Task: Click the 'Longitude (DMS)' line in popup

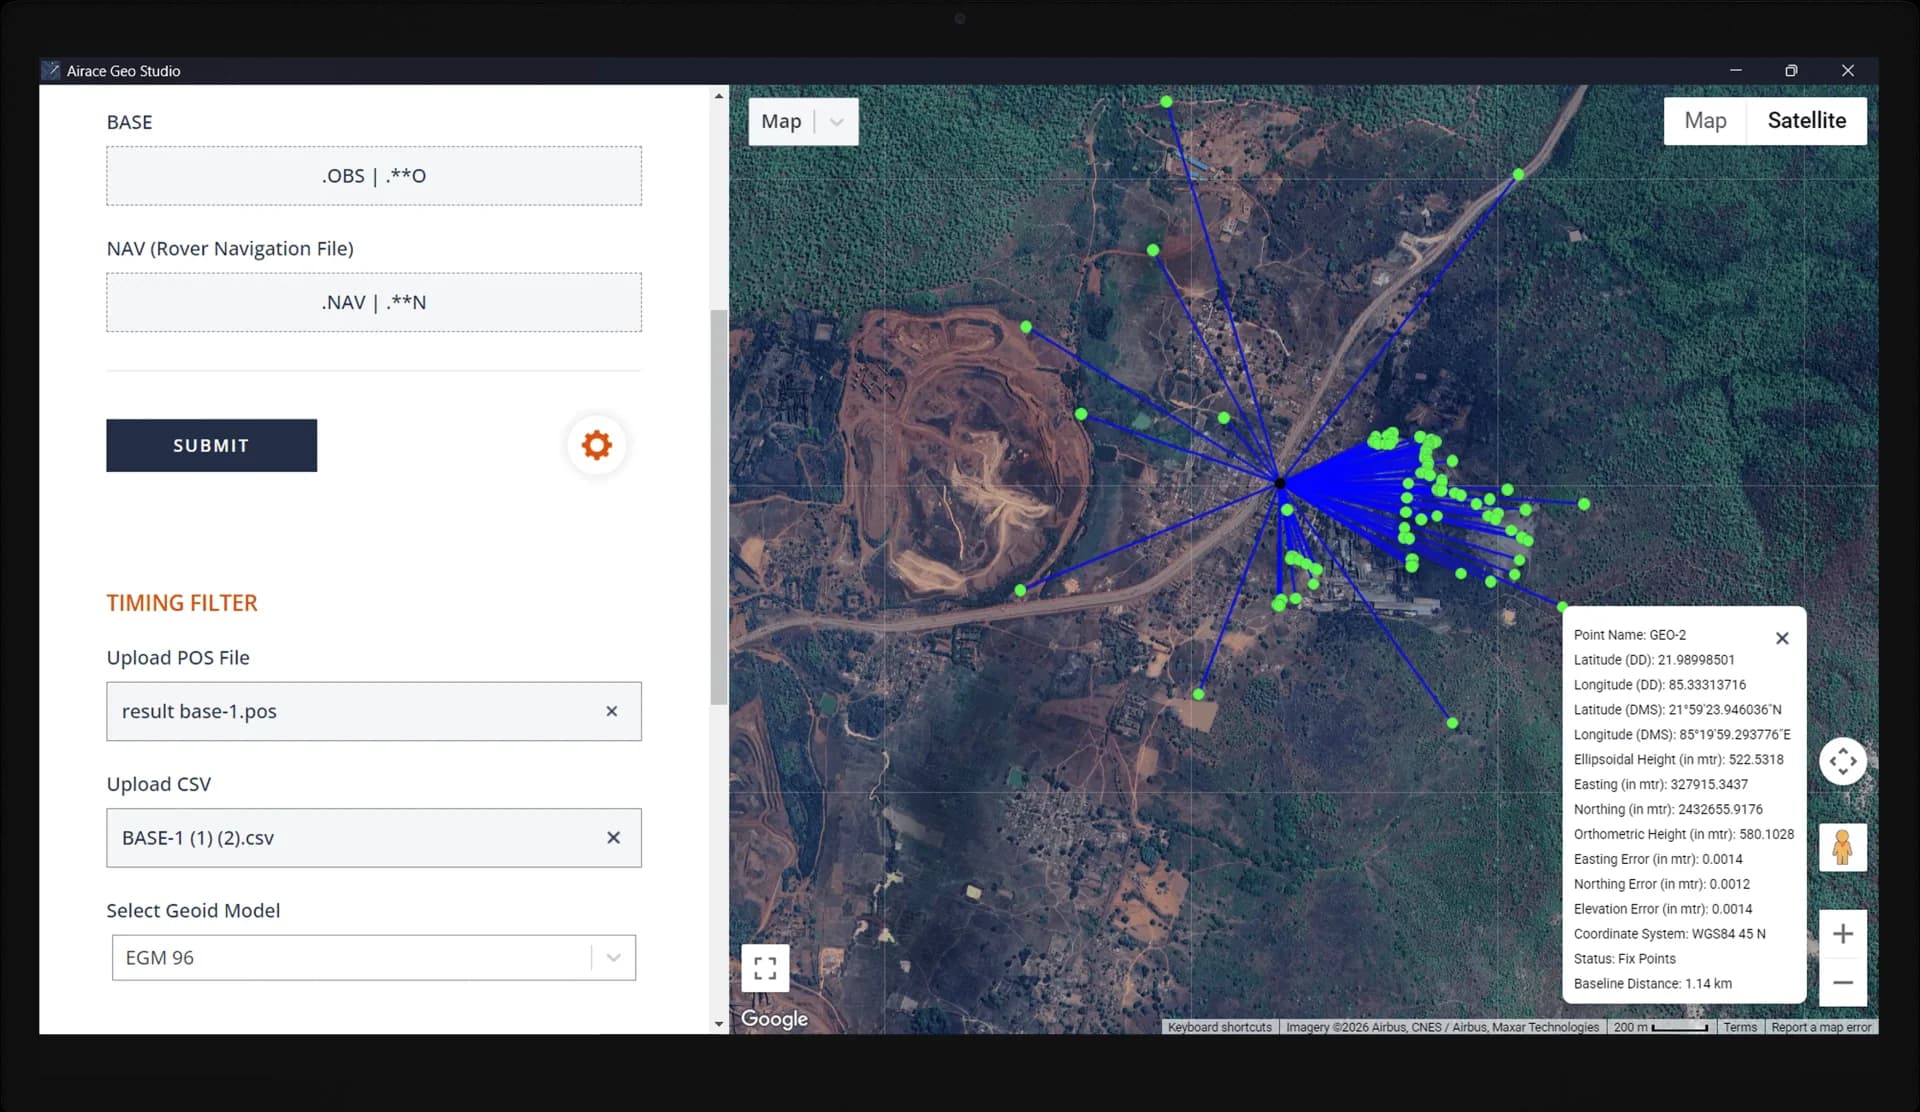Action: (x=1682, y=734)
